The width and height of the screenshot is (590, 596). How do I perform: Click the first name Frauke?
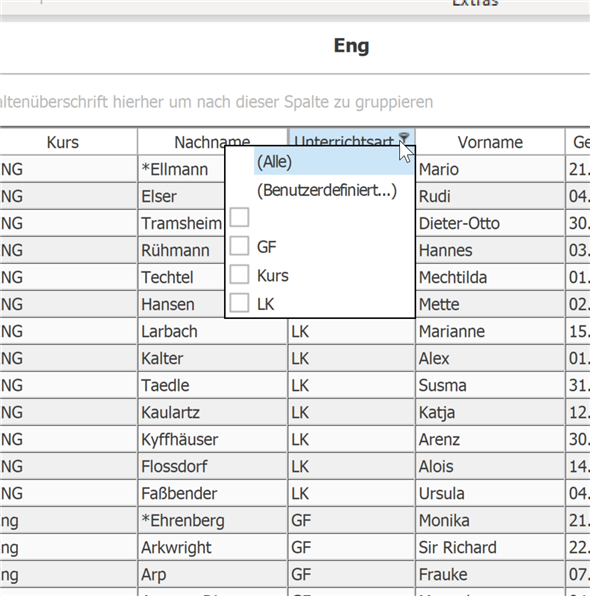pyautogui.click(x=443, y=574)
